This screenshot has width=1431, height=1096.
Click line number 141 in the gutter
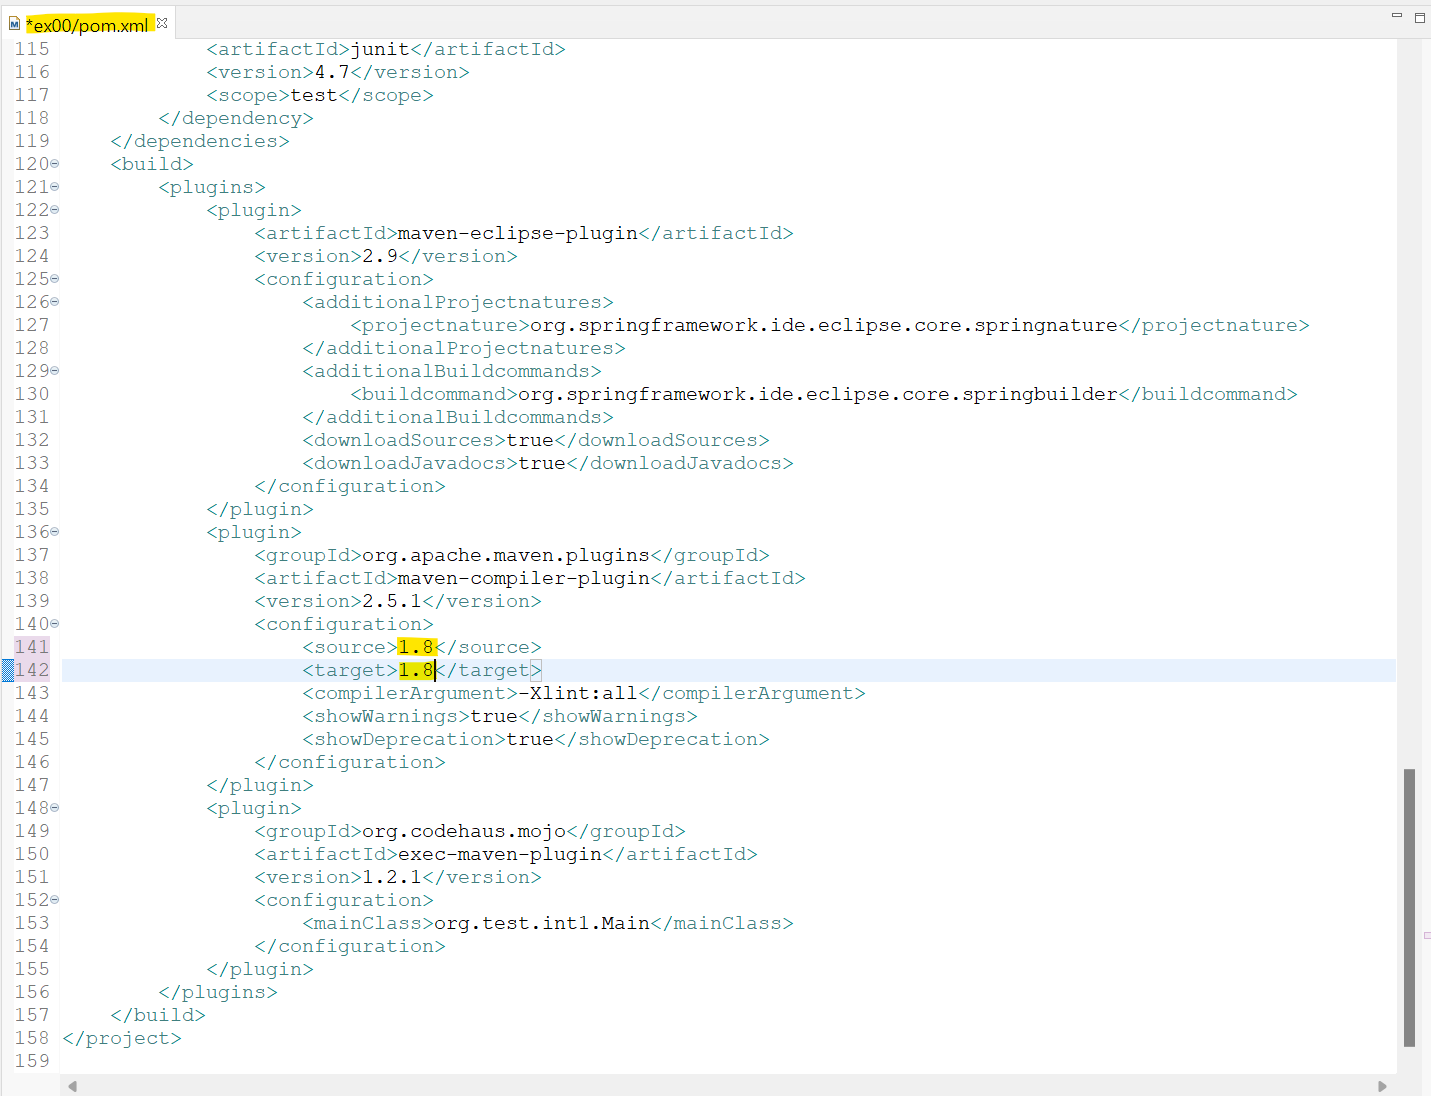(32, 647)
